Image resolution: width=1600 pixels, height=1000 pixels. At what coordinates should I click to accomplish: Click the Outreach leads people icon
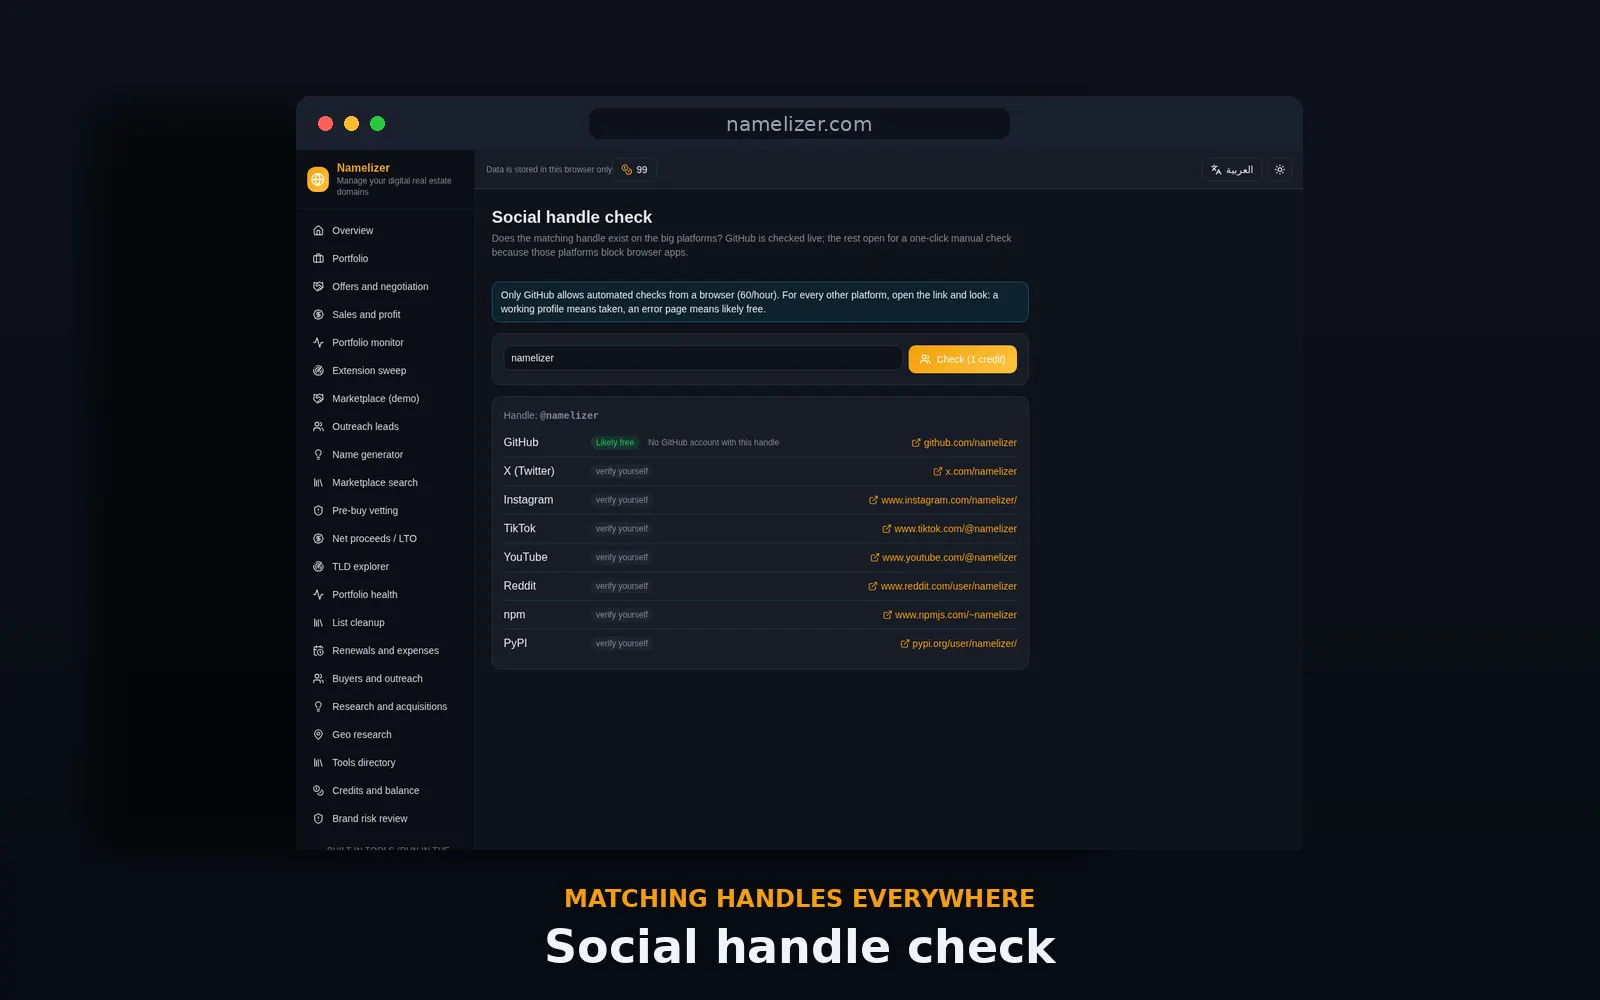(318, 427)
